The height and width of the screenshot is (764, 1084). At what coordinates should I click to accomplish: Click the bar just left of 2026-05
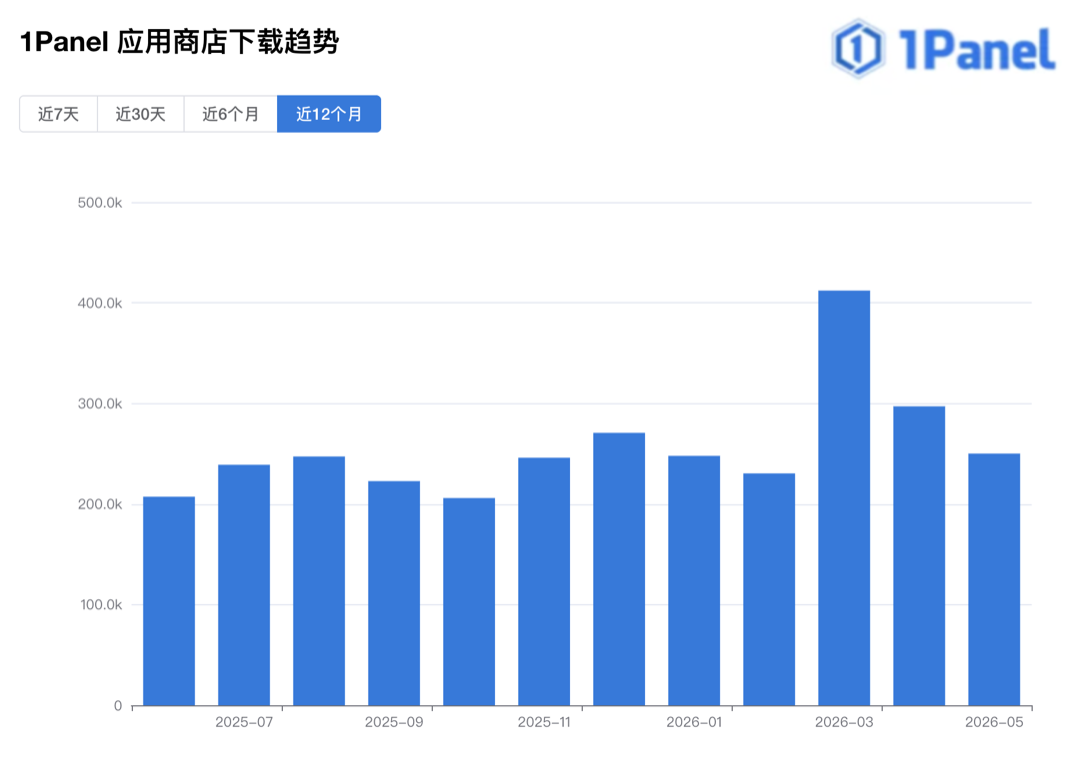pos(919,556)
